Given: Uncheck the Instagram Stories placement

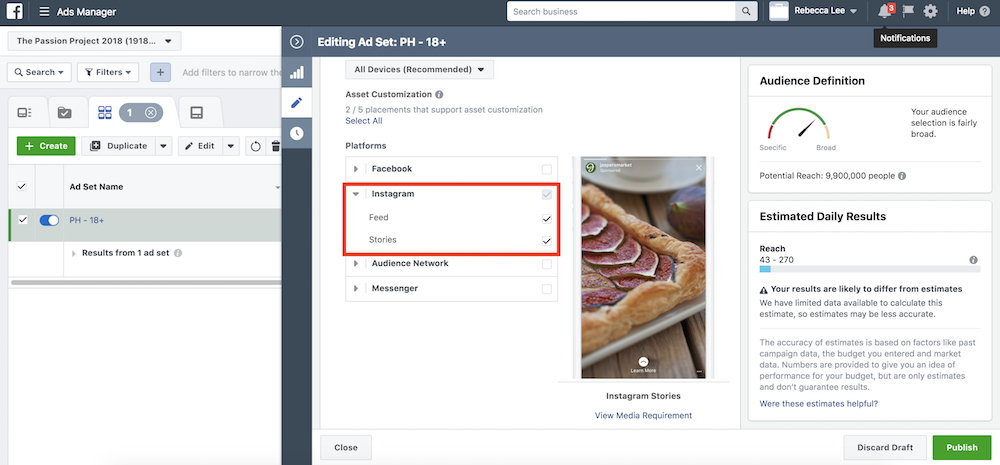Looking at the screenshot, I should coord(547,241).
